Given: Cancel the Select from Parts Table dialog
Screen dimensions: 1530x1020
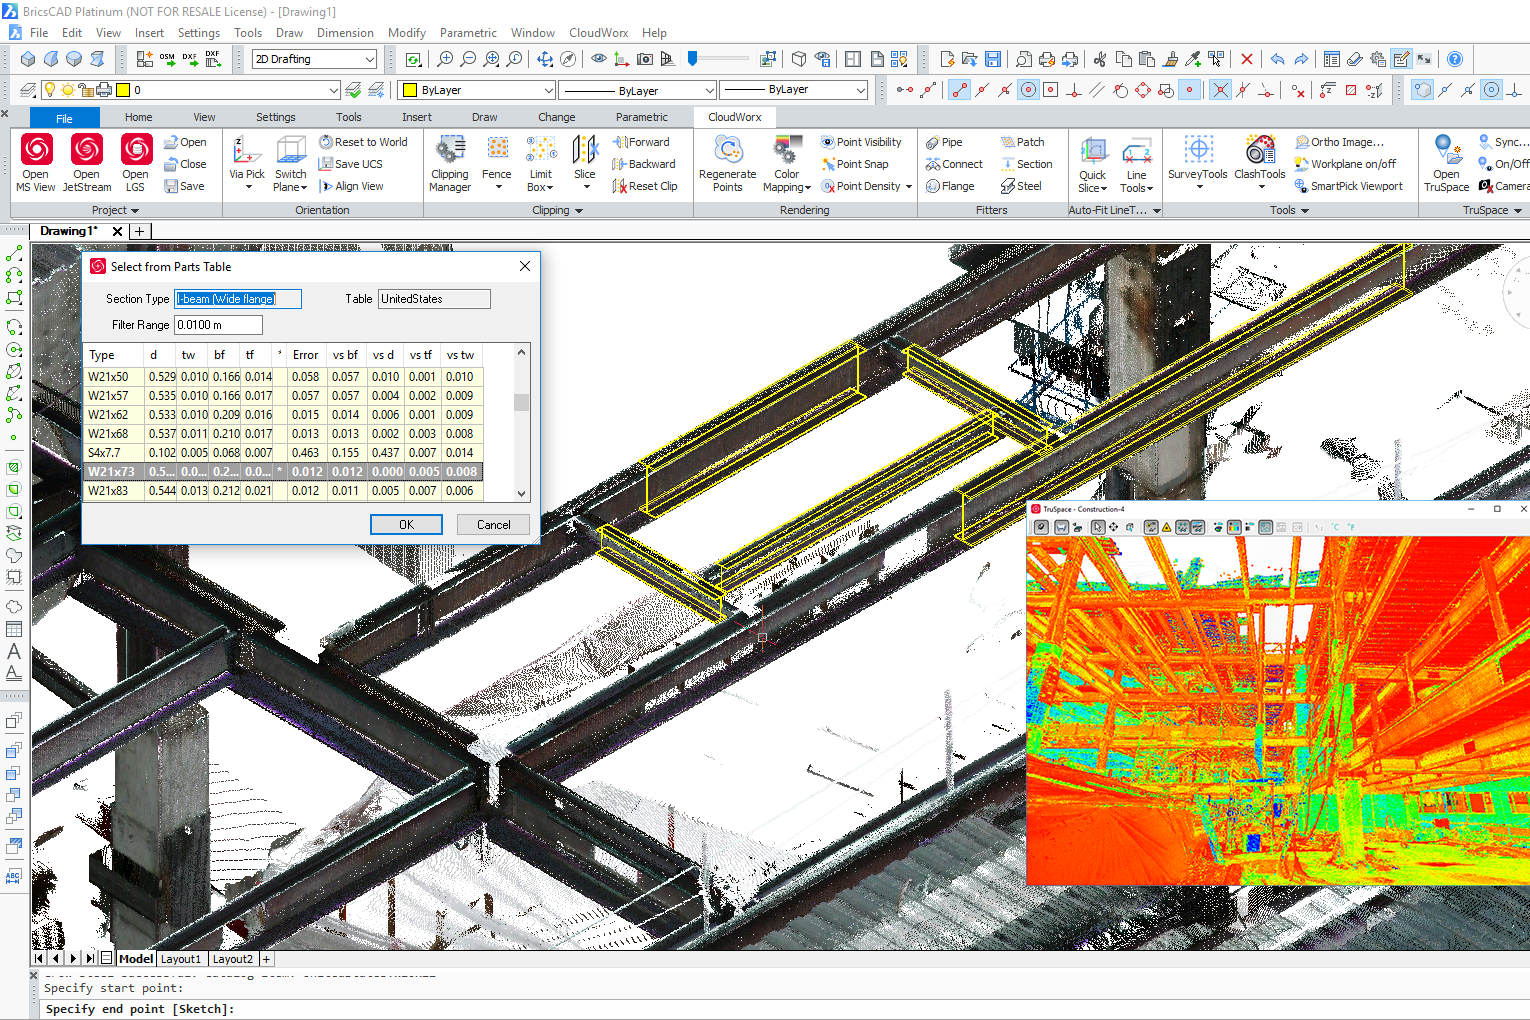Looking at the screenshot, I should coord(493,525).
